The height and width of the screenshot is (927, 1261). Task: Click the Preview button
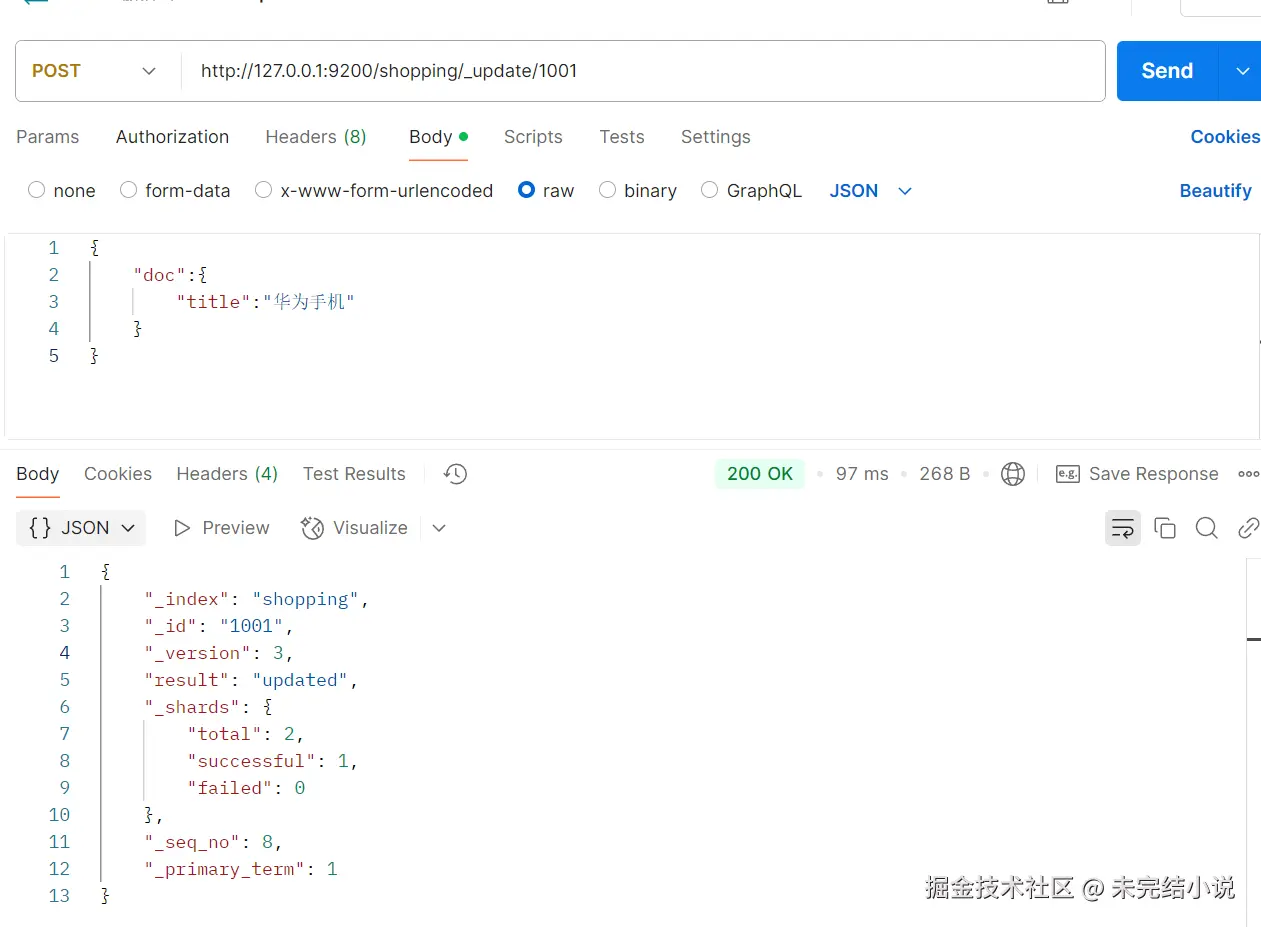221,528
